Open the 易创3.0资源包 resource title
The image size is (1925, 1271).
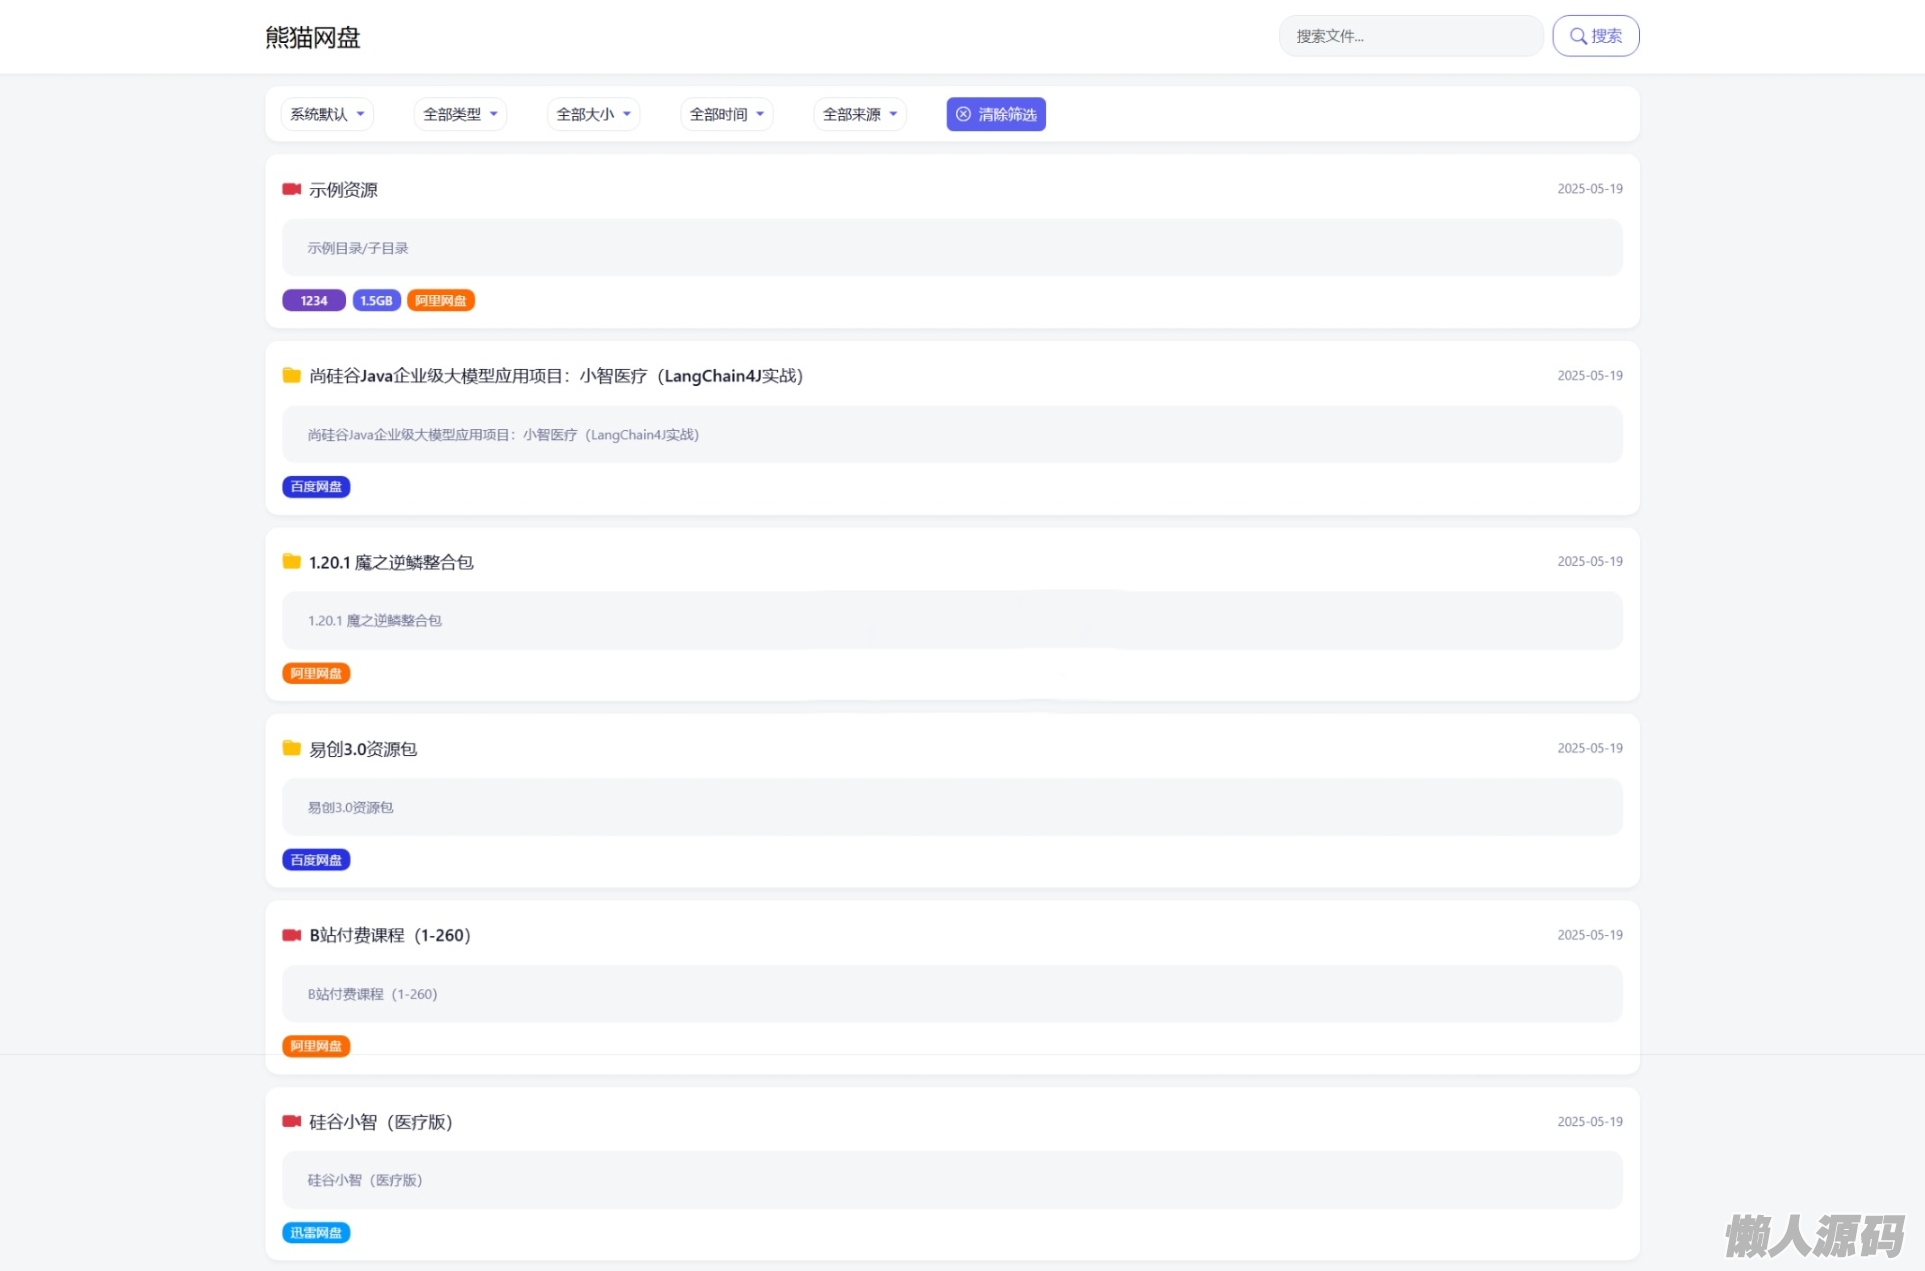tap(362, 749)
